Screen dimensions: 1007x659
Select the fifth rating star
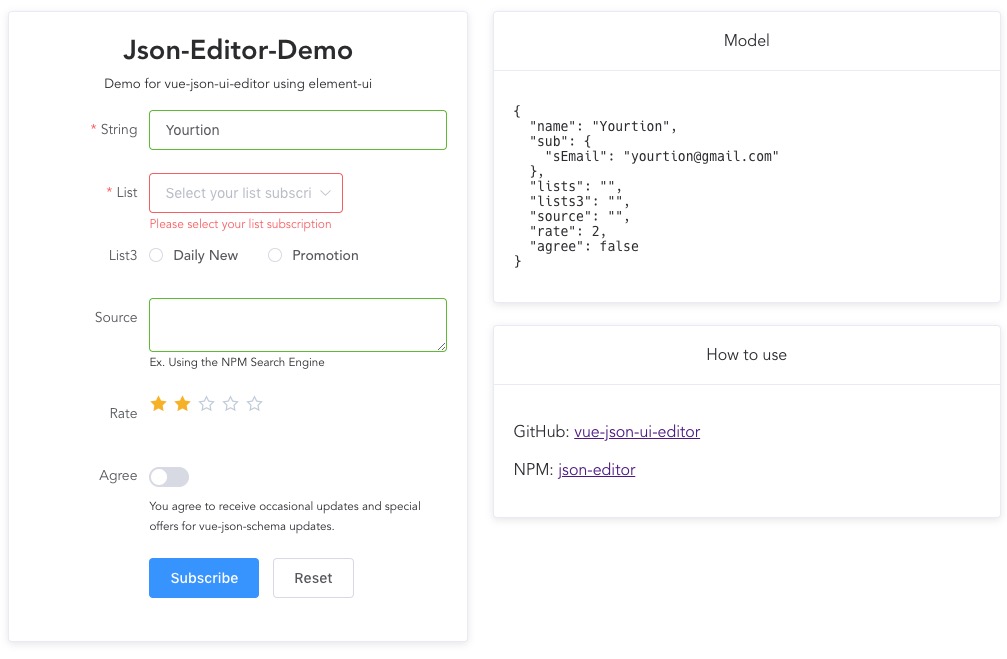click(254, 403)
